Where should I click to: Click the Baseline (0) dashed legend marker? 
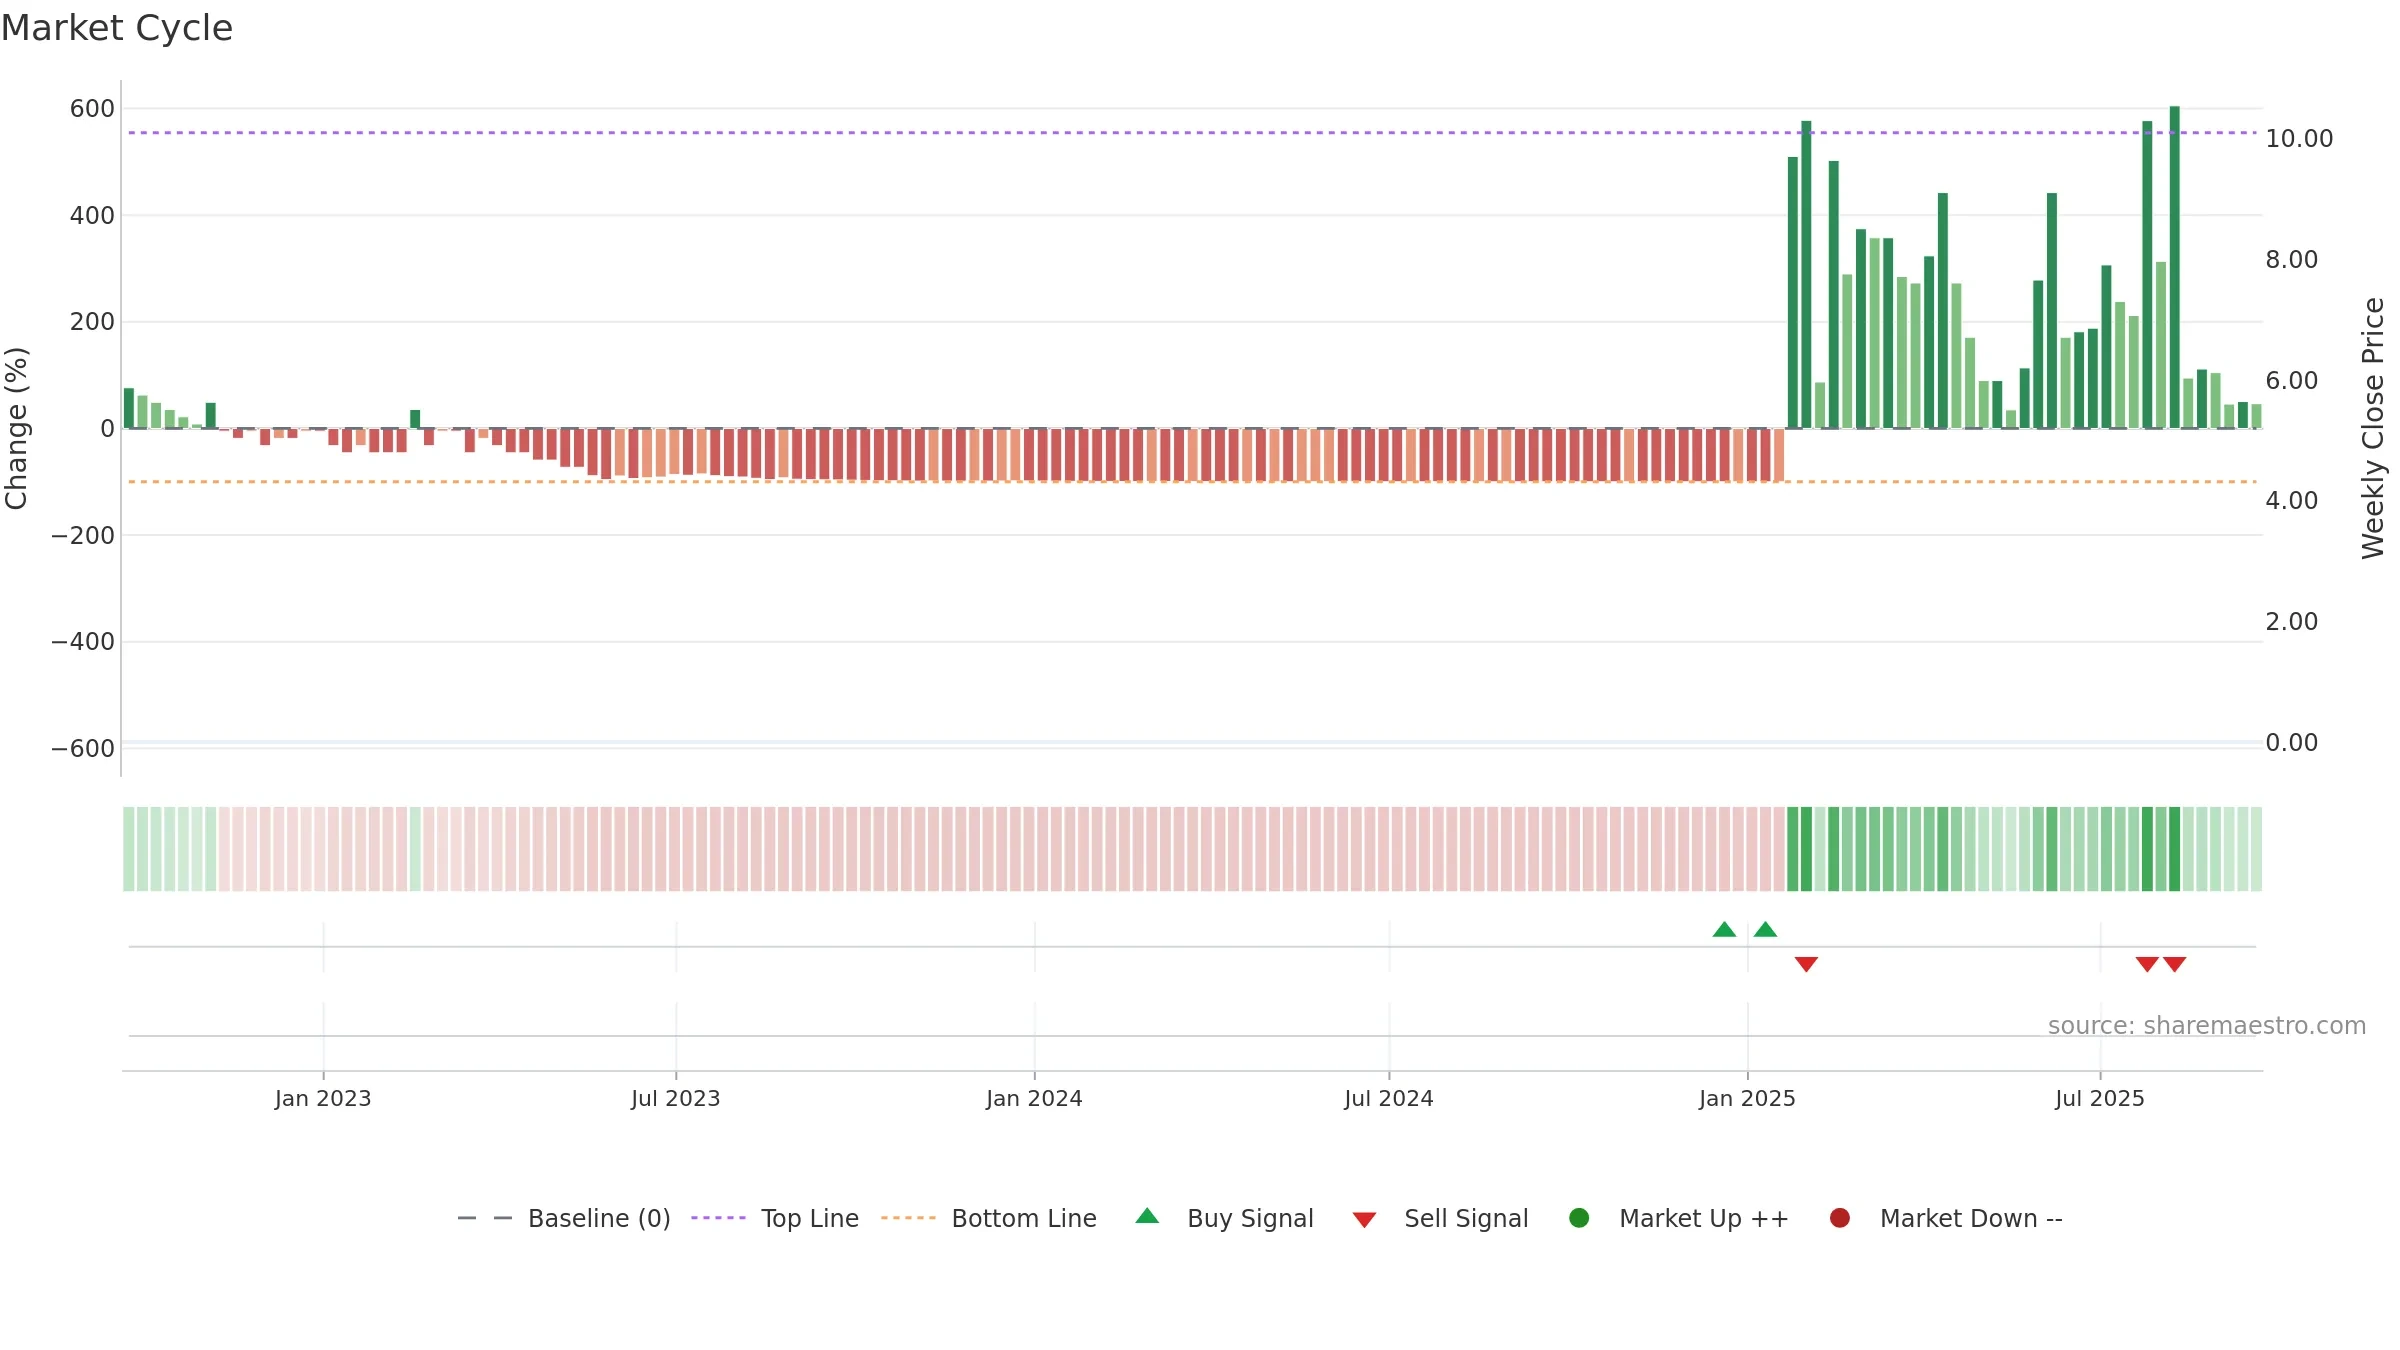(485, 1218)
